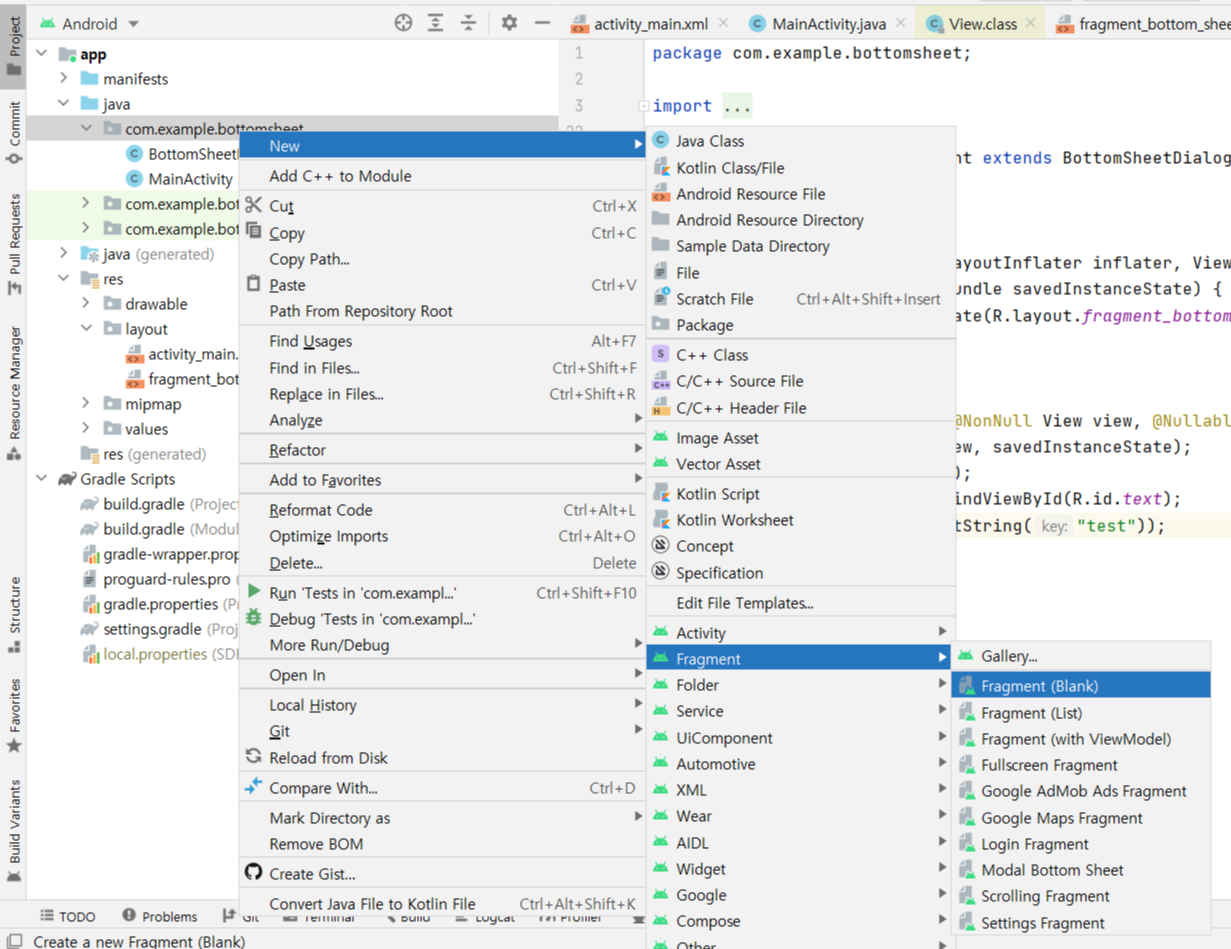Expand the drawable folder
This screenshot has width=1231, height=949.
[x=86, y=304]
